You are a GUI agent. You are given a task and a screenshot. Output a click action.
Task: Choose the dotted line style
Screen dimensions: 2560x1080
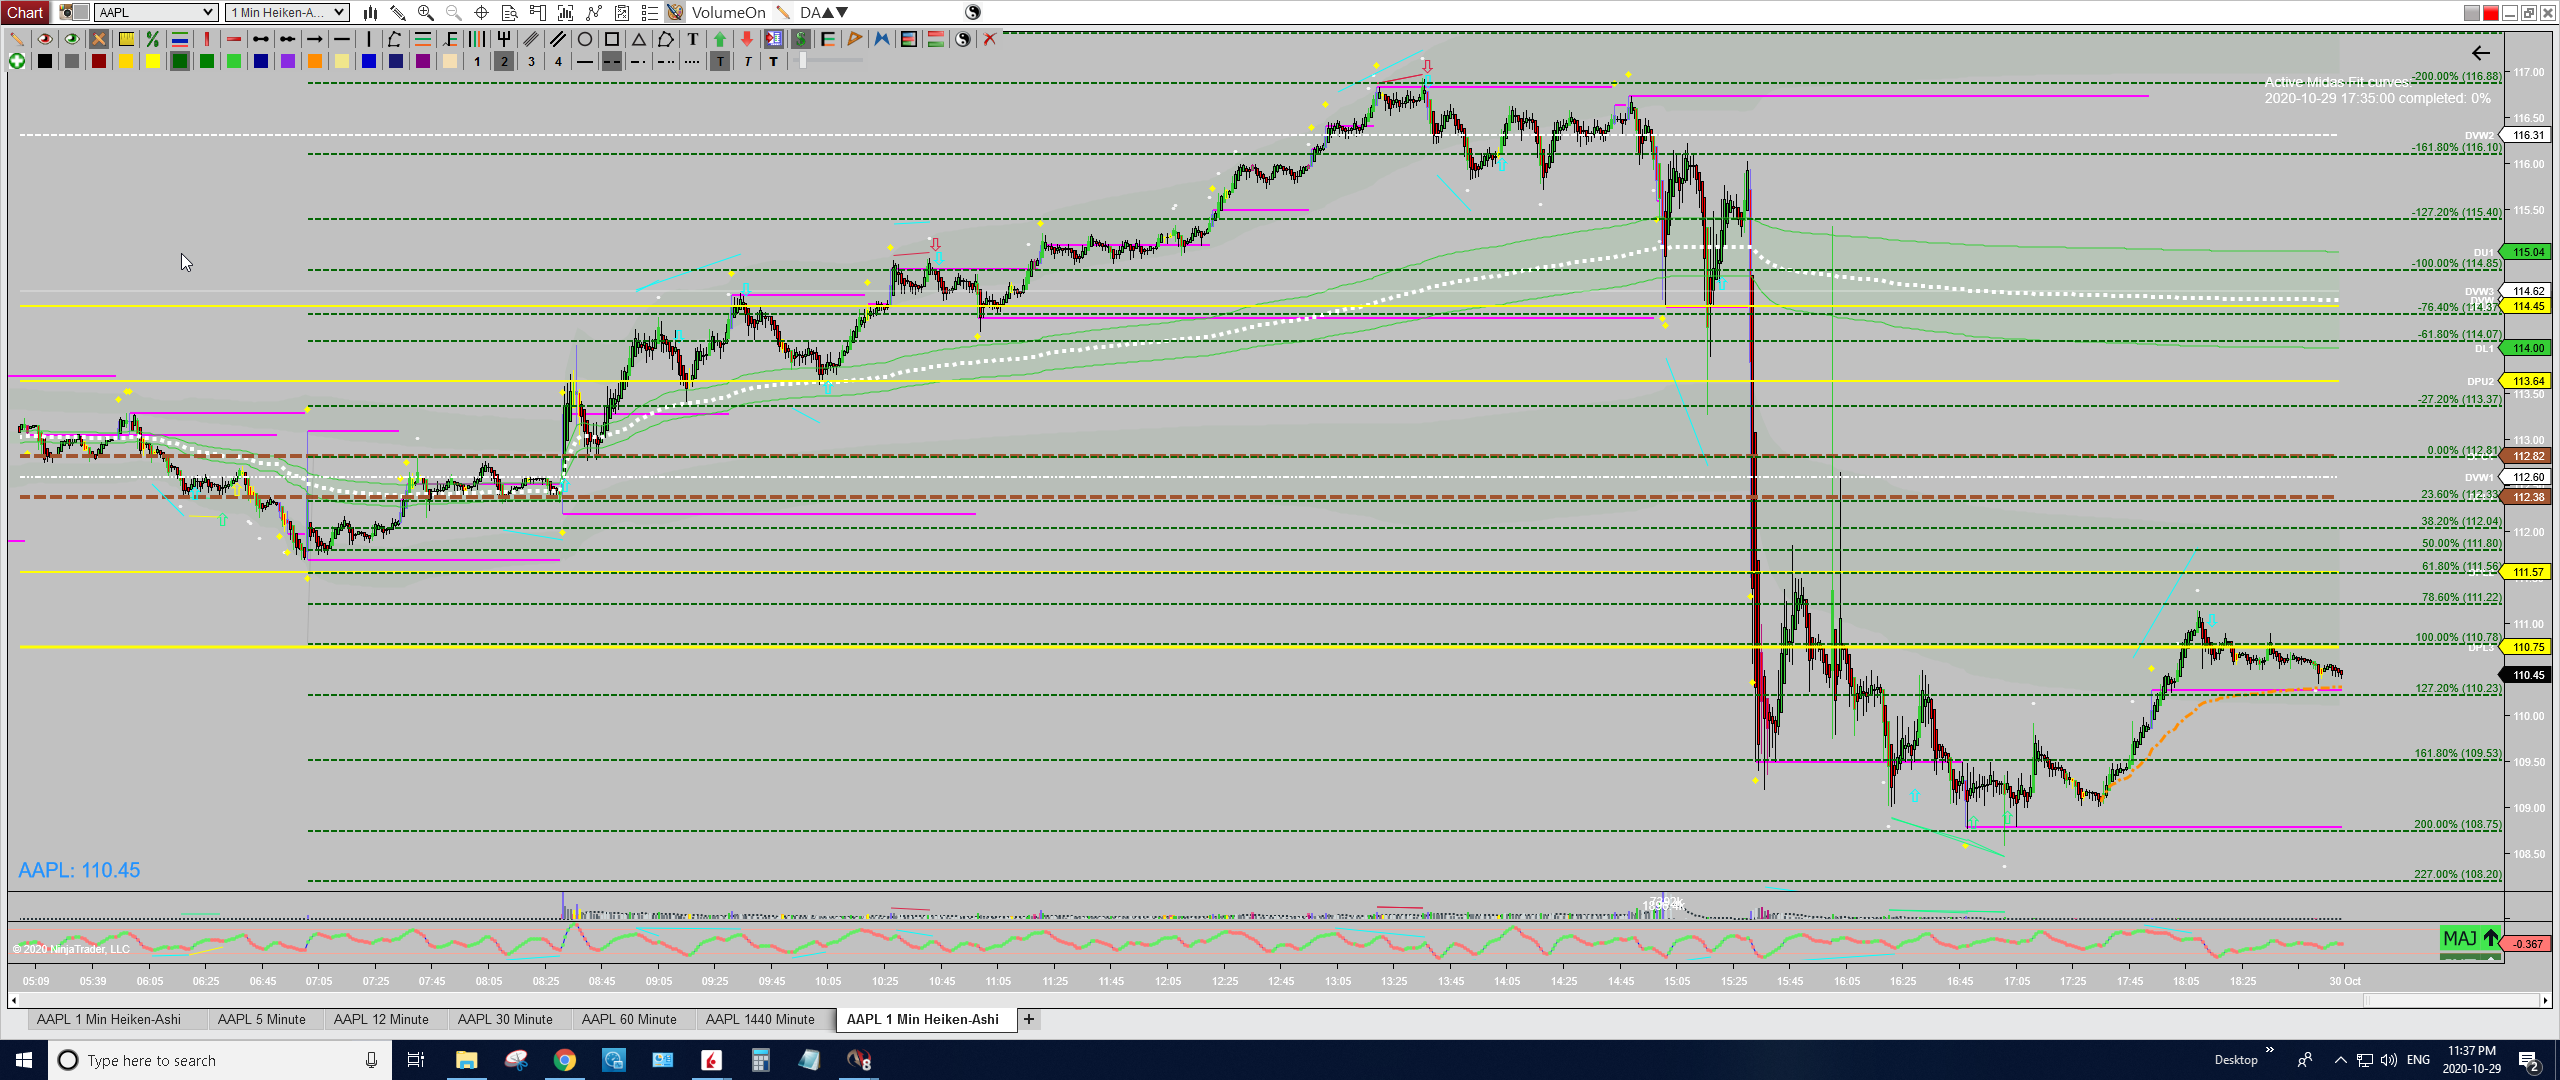pyautogui.click(x=693, y=61)
